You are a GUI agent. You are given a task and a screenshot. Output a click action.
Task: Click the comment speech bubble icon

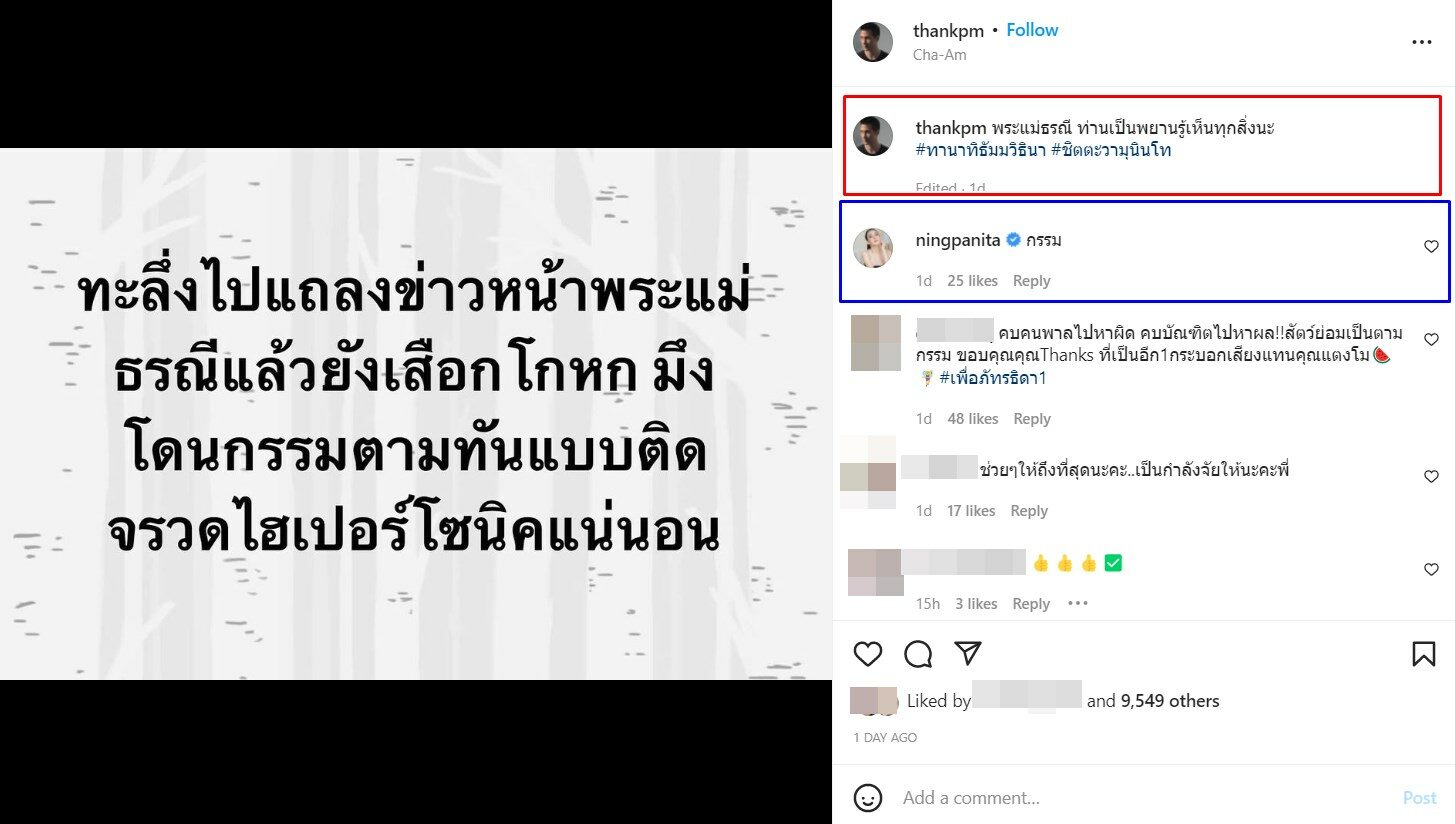(x=918, y=654)
